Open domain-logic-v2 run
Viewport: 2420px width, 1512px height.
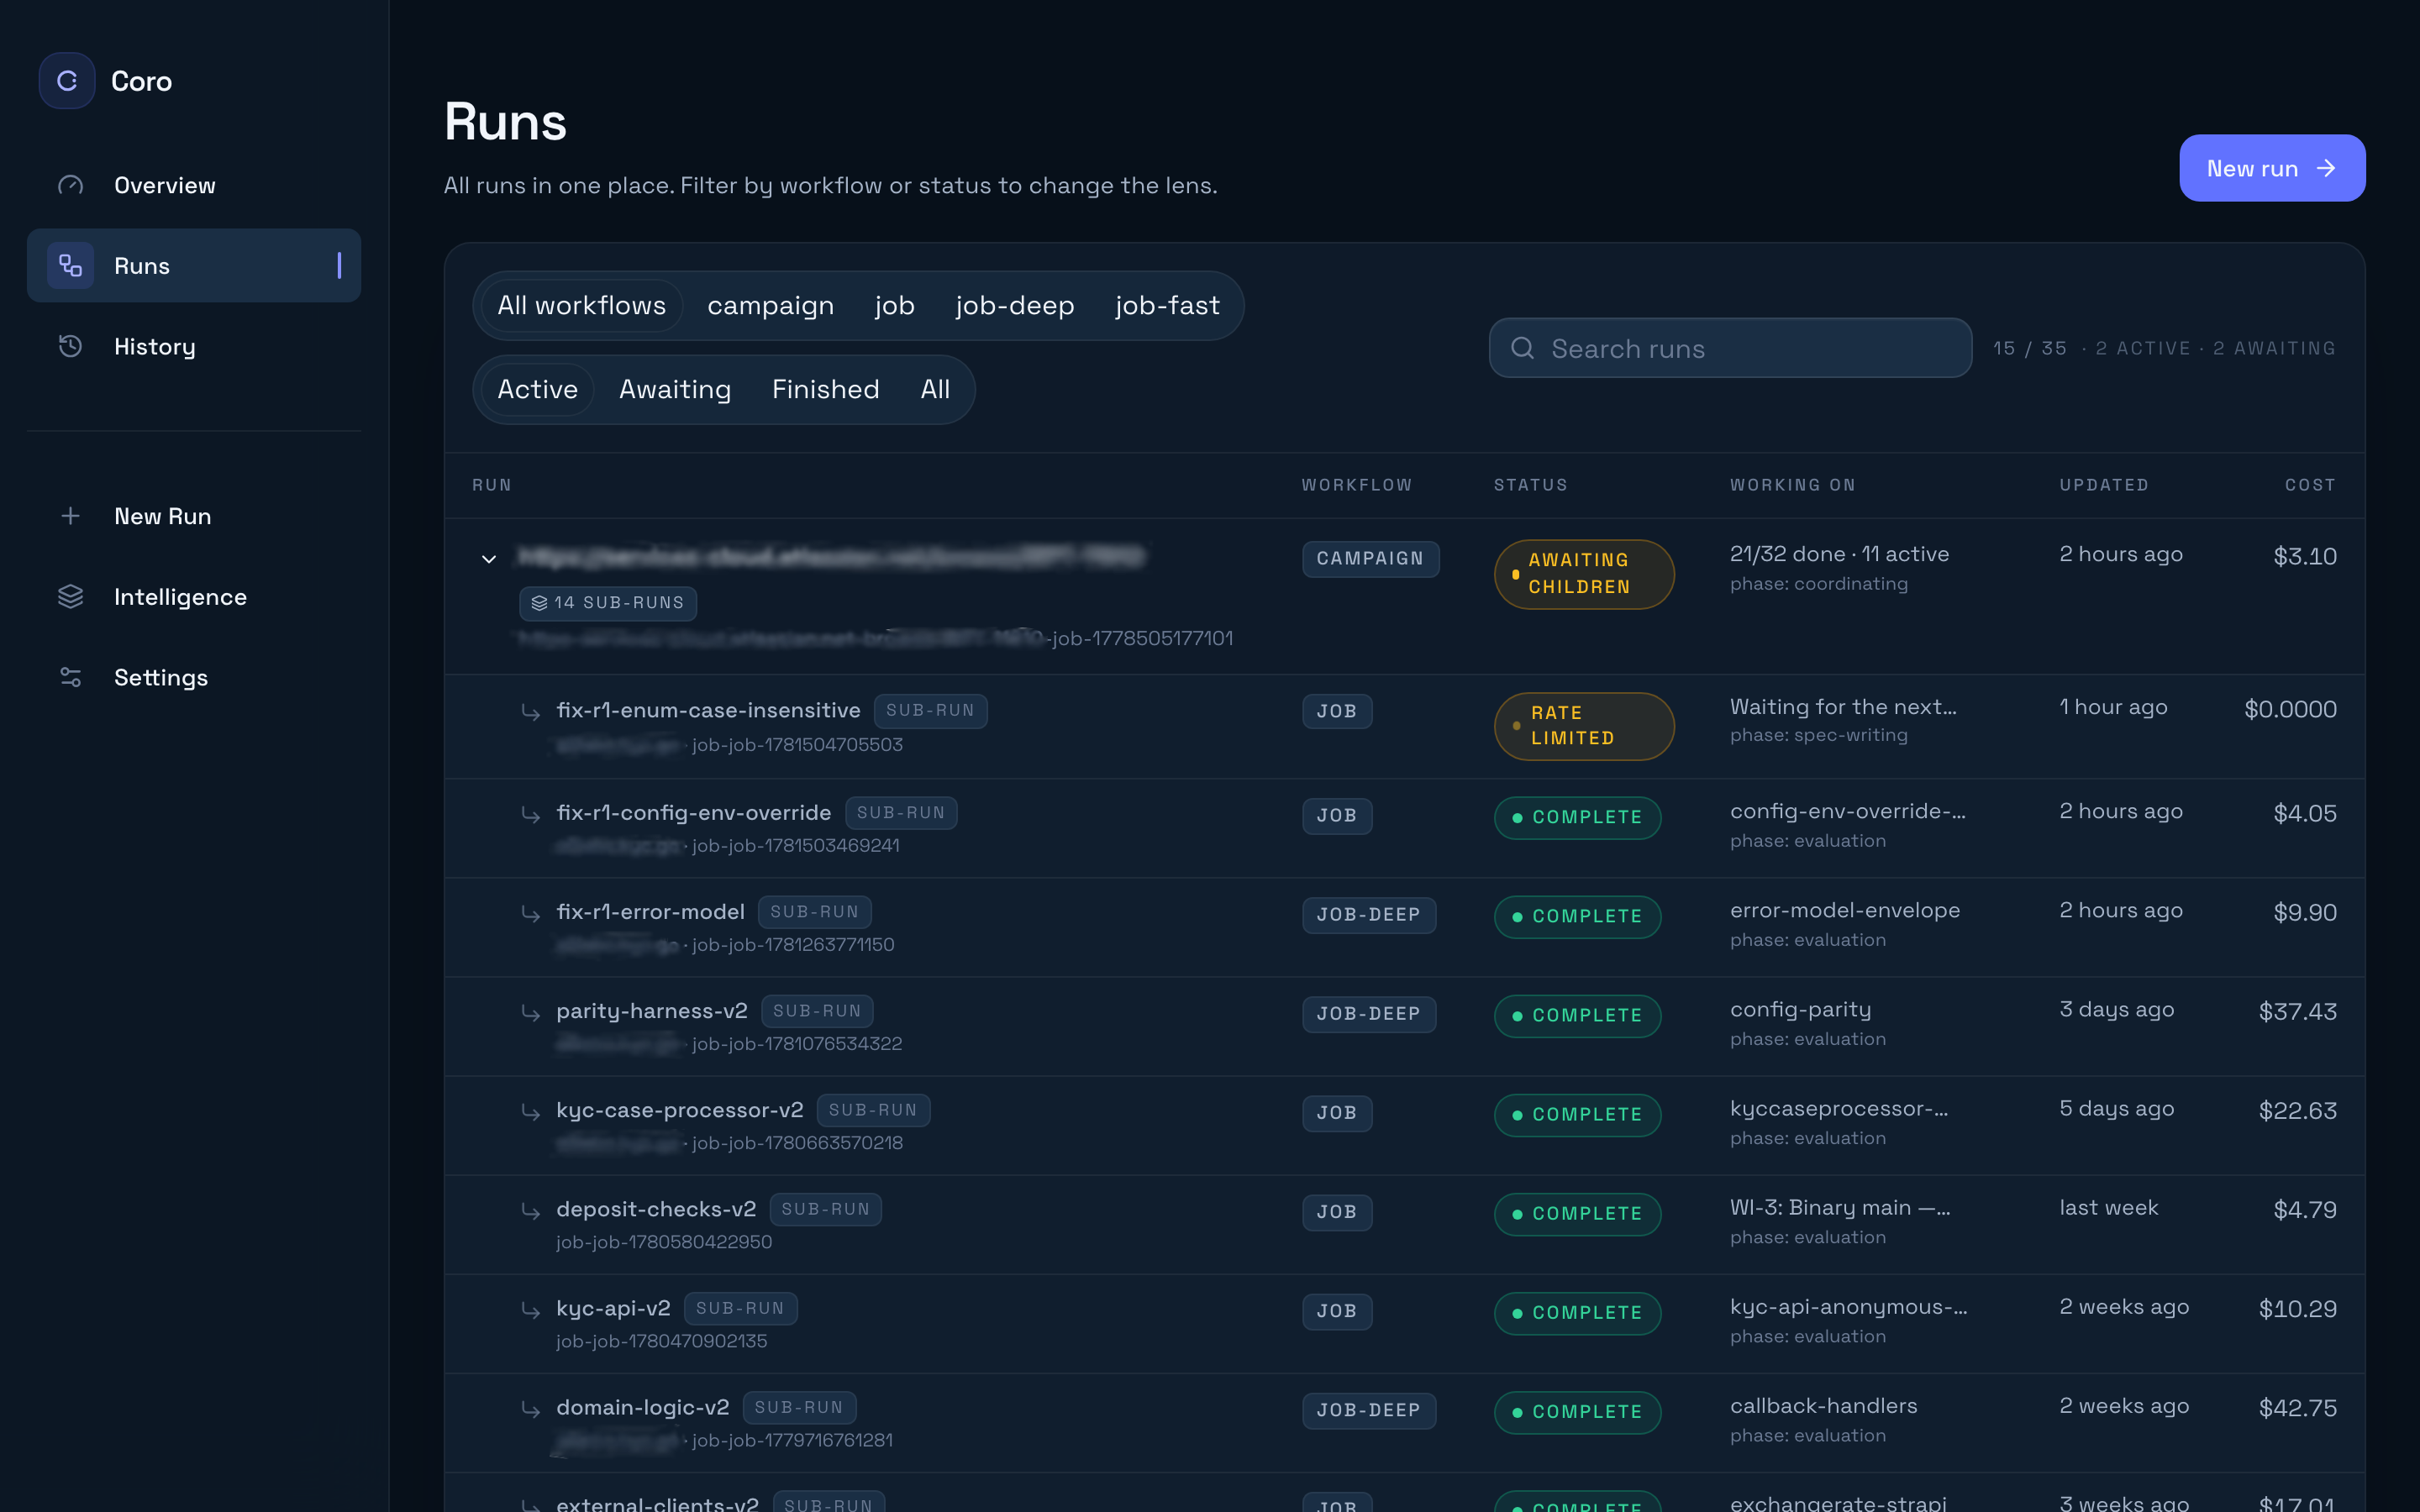pos(643,1407)
